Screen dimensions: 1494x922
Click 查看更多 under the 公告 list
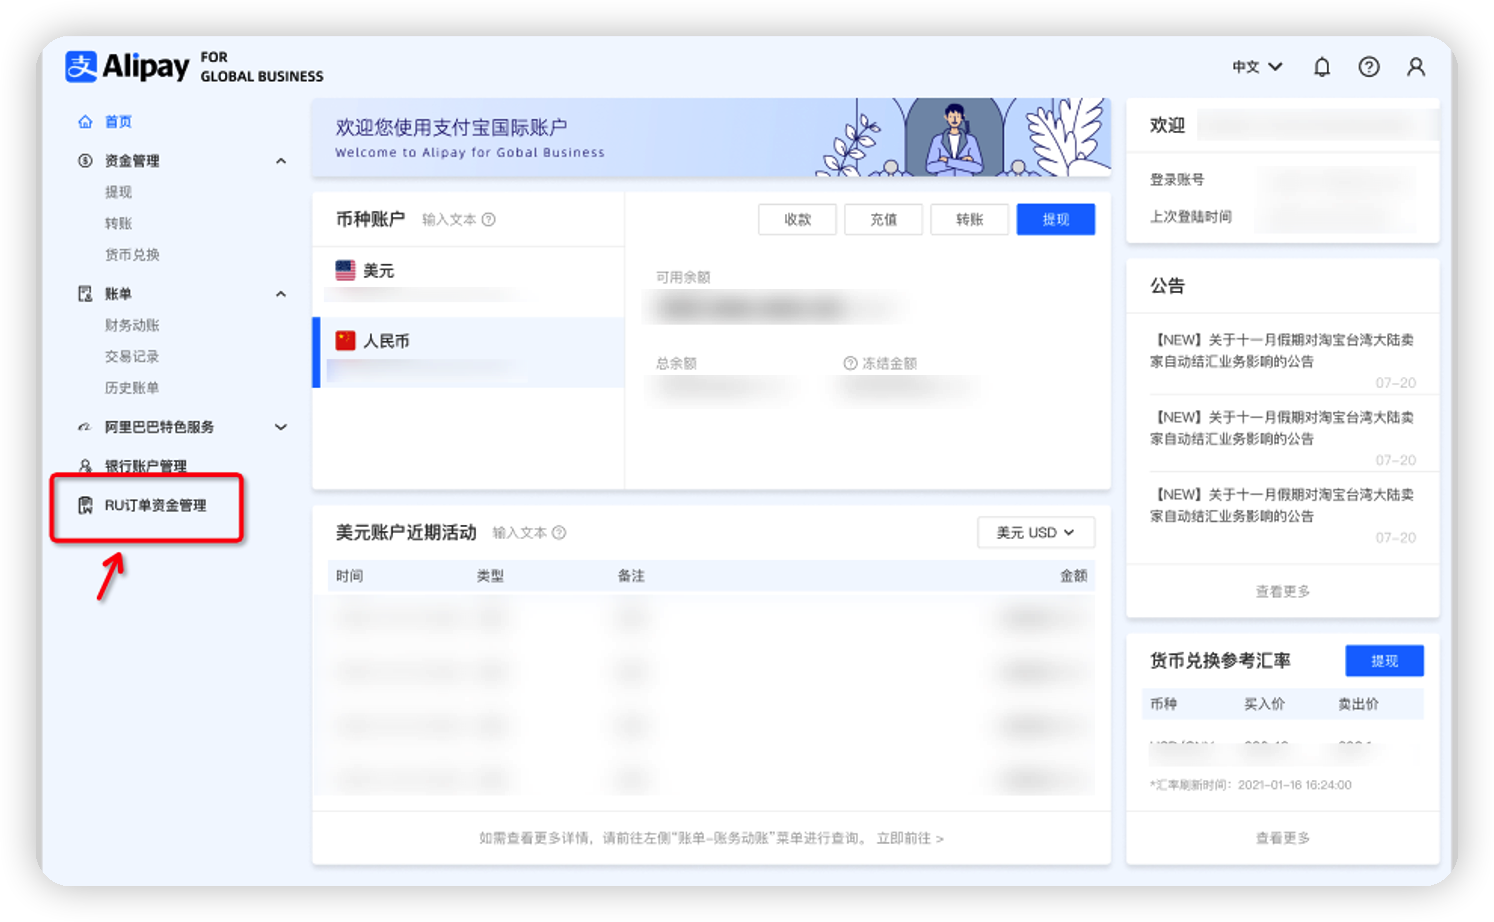[x=1283, y=592]
